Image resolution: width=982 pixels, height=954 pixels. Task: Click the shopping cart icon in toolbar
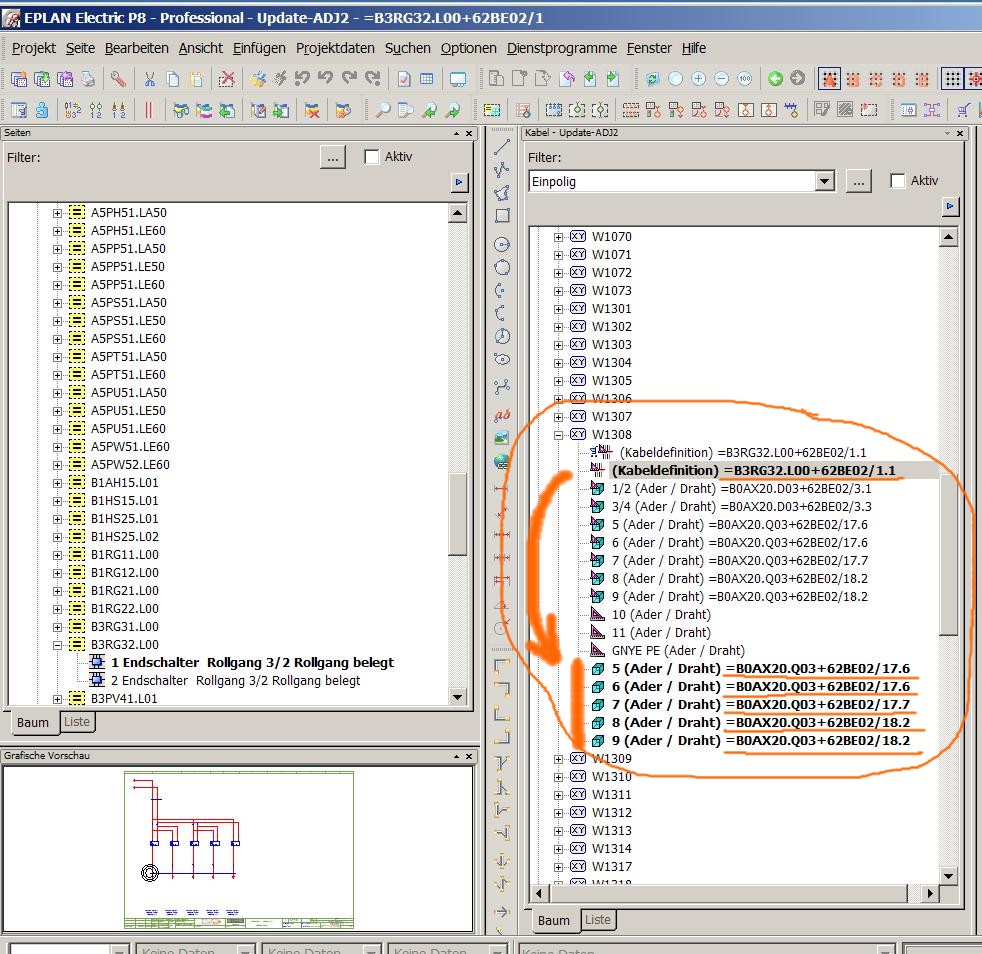[963, 111]
